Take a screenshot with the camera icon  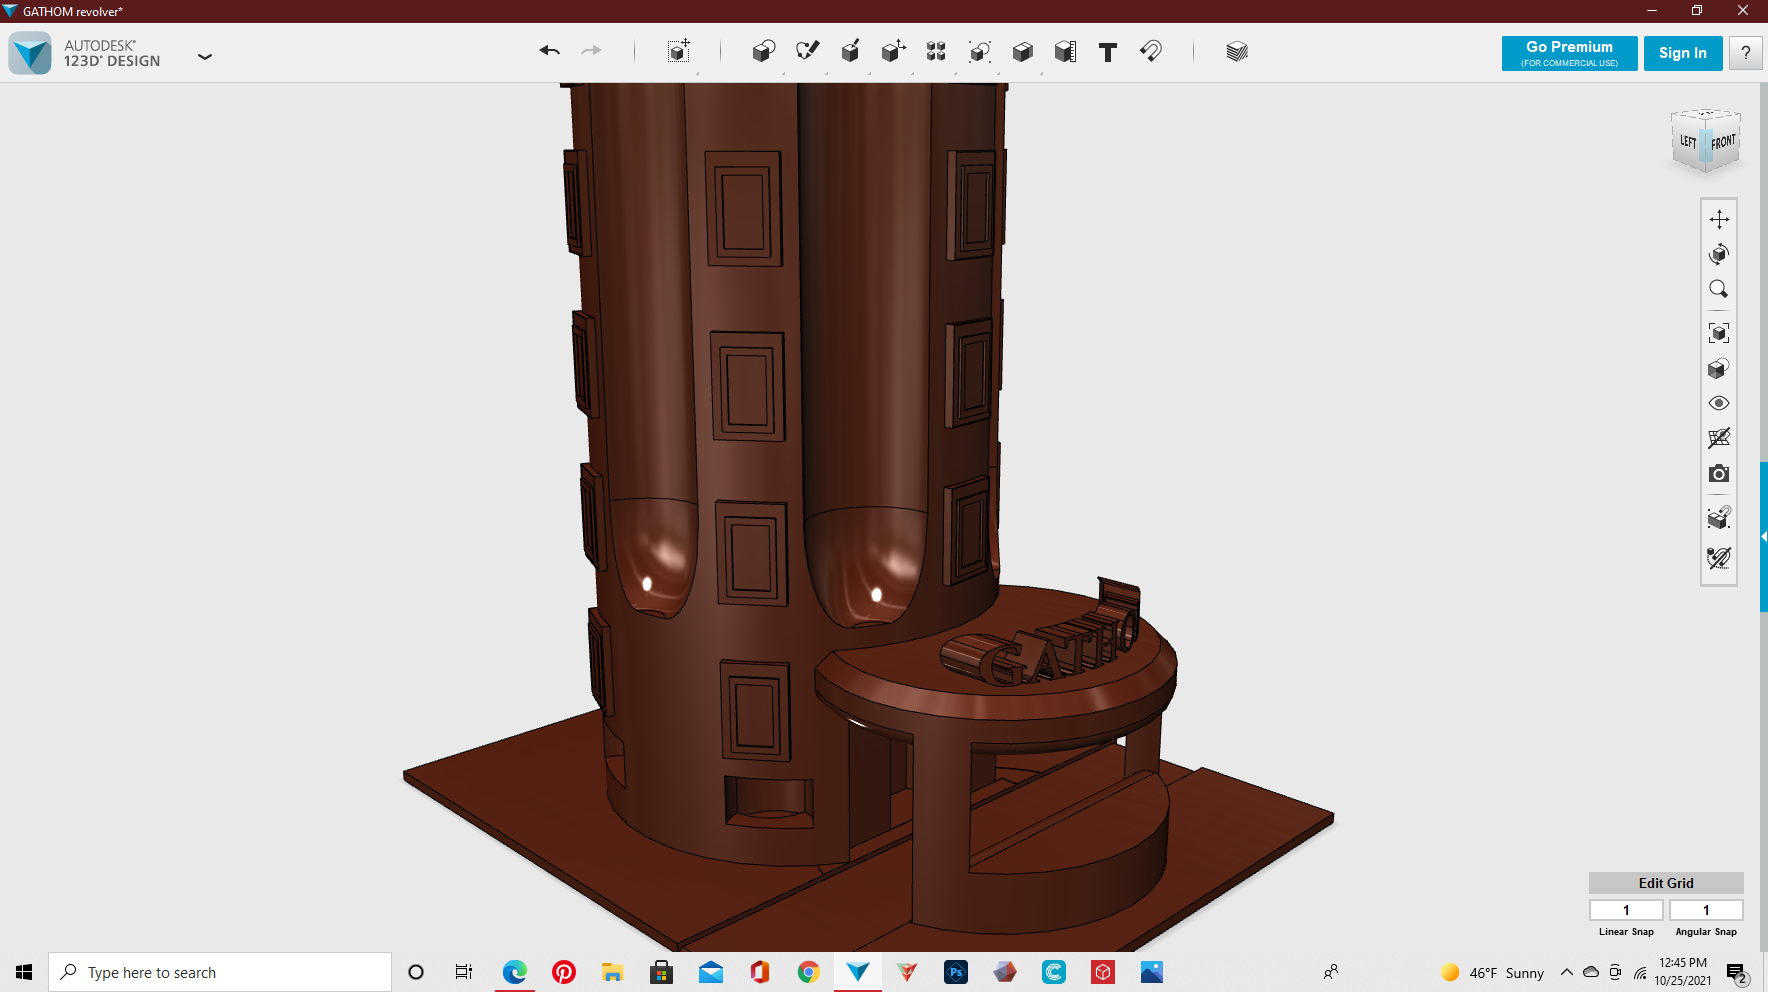tap(1719, 473)
